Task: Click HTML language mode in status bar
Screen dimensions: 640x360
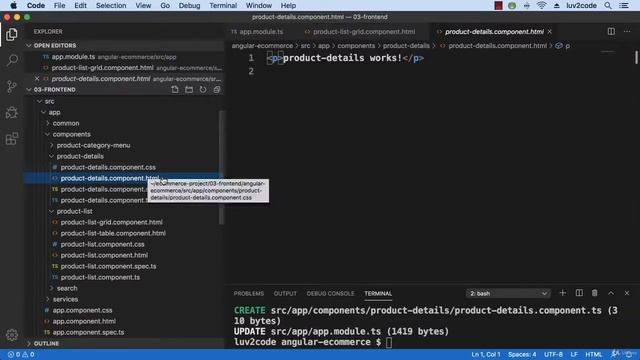Action: (593, 354)
